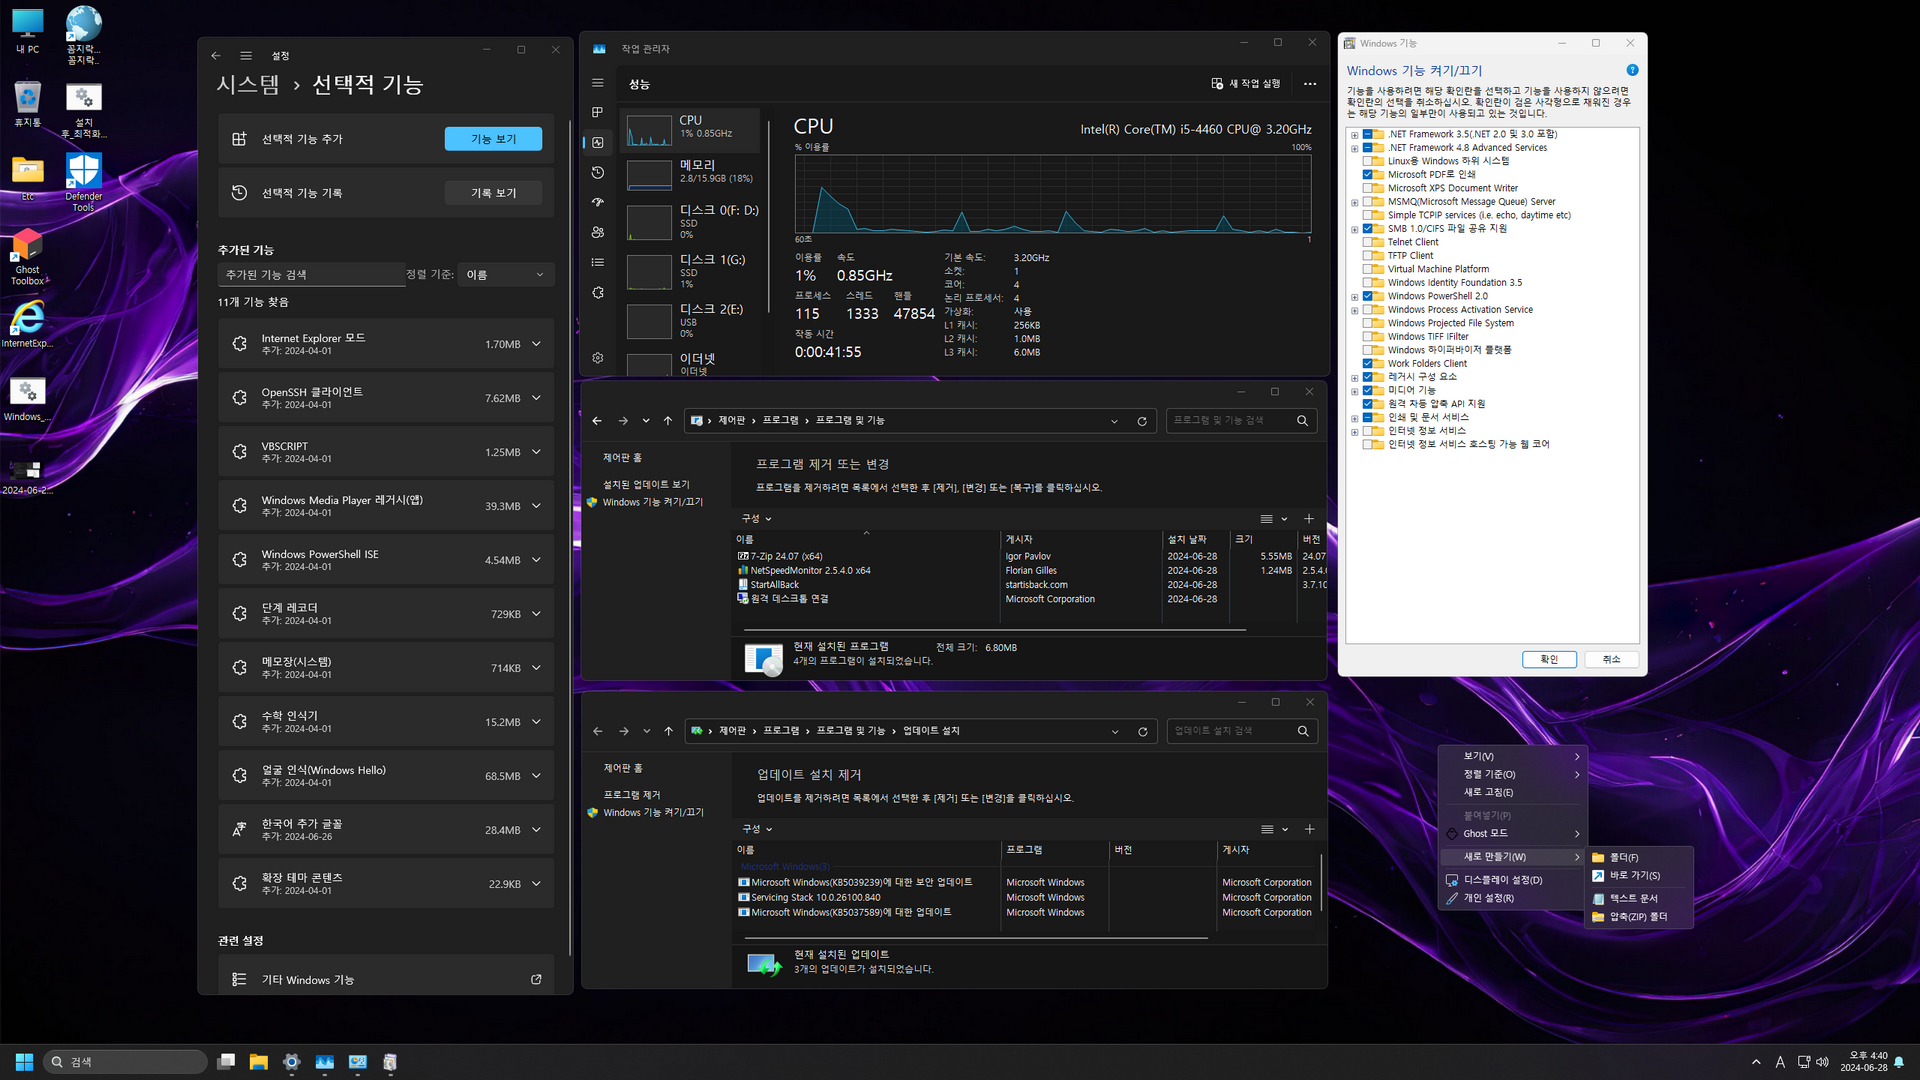Open File Explorer from taskbar
The width and height of the screenshot is (1920, 1080).
coord(258,1062)
